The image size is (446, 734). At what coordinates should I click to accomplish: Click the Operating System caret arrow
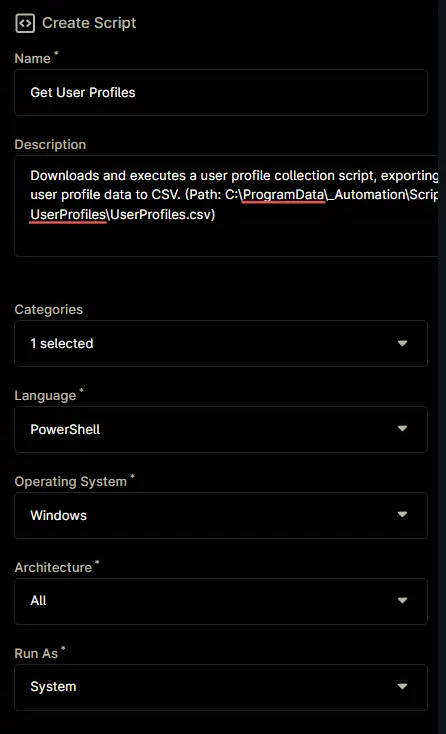pos(402,514)
